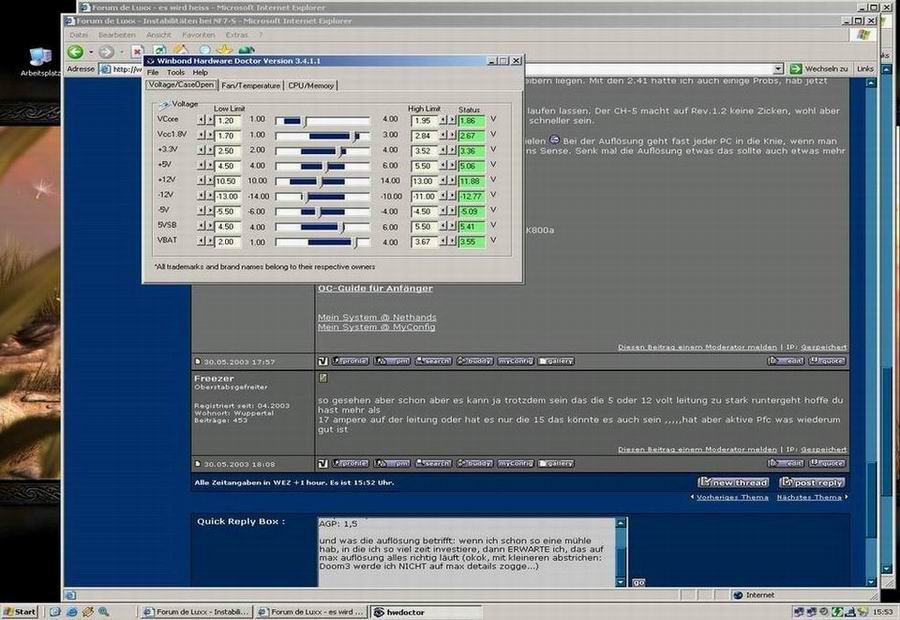Click quote button in Freezer's 18:08 post row
Viewport: 900px width, 620px height.
click(827, 463)
